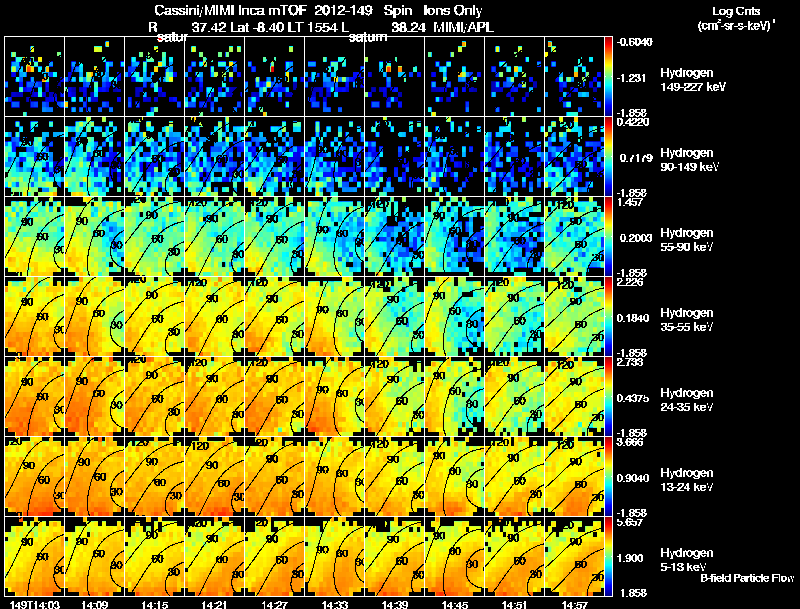Viewport: 800px width, 609px height.
Task: Click the 2.733 scale value
Action: (630, 362)
